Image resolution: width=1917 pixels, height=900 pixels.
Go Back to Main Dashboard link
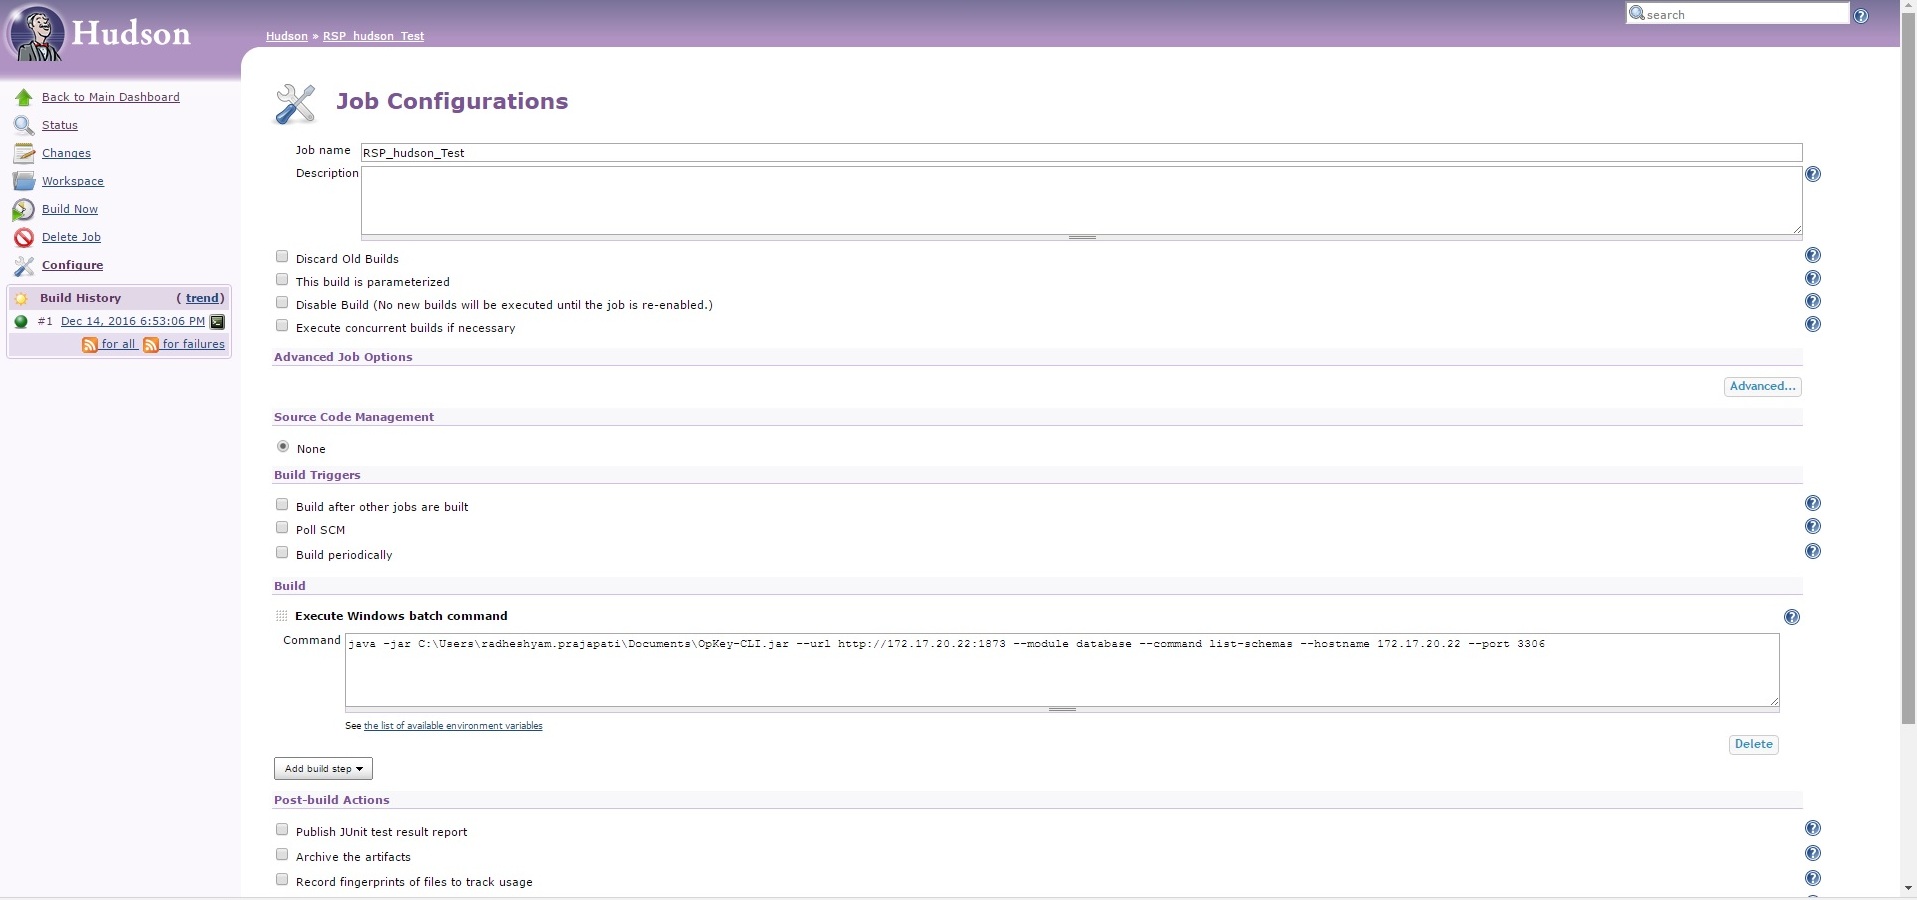pyautogui.click(x=111, y=97)
